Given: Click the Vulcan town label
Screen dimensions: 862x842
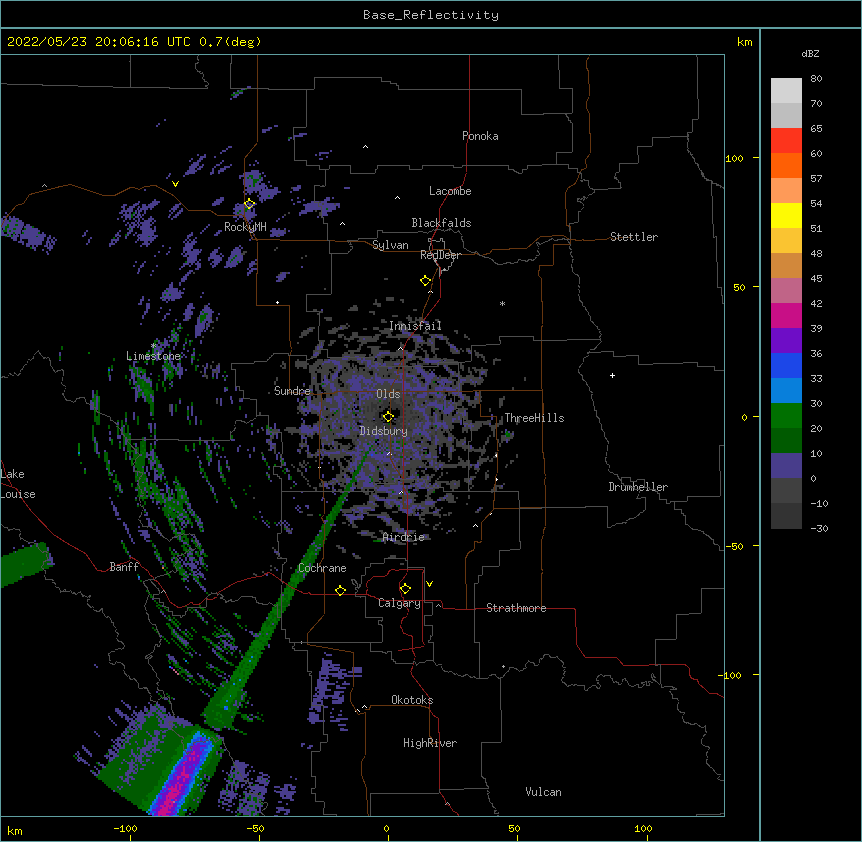Looking at the screenshot, I should pyautogui.click(x=543, y=792).
